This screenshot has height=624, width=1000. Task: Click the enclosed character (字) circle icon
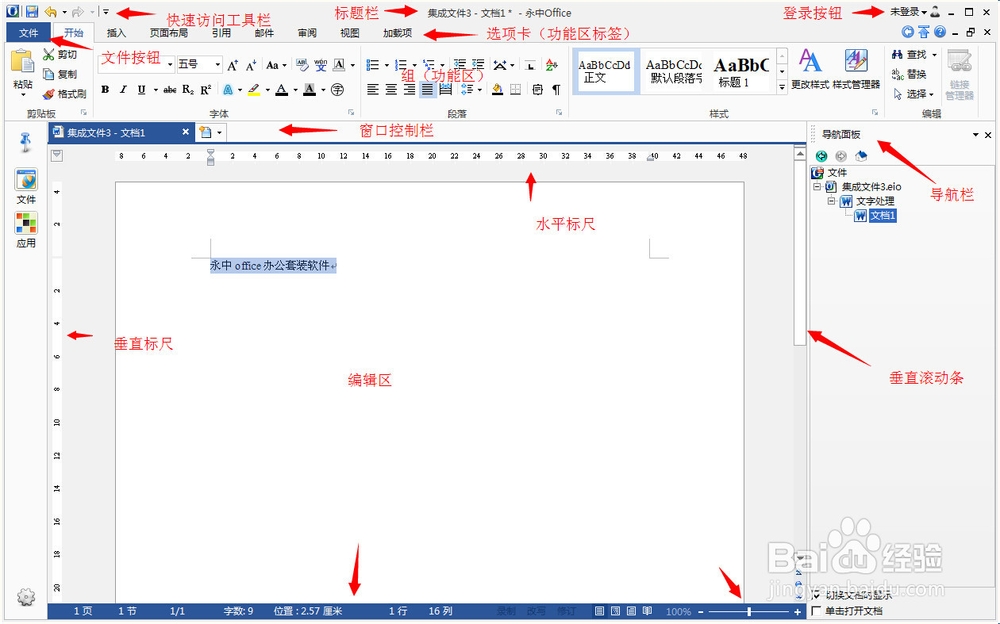tap(337, 90)
